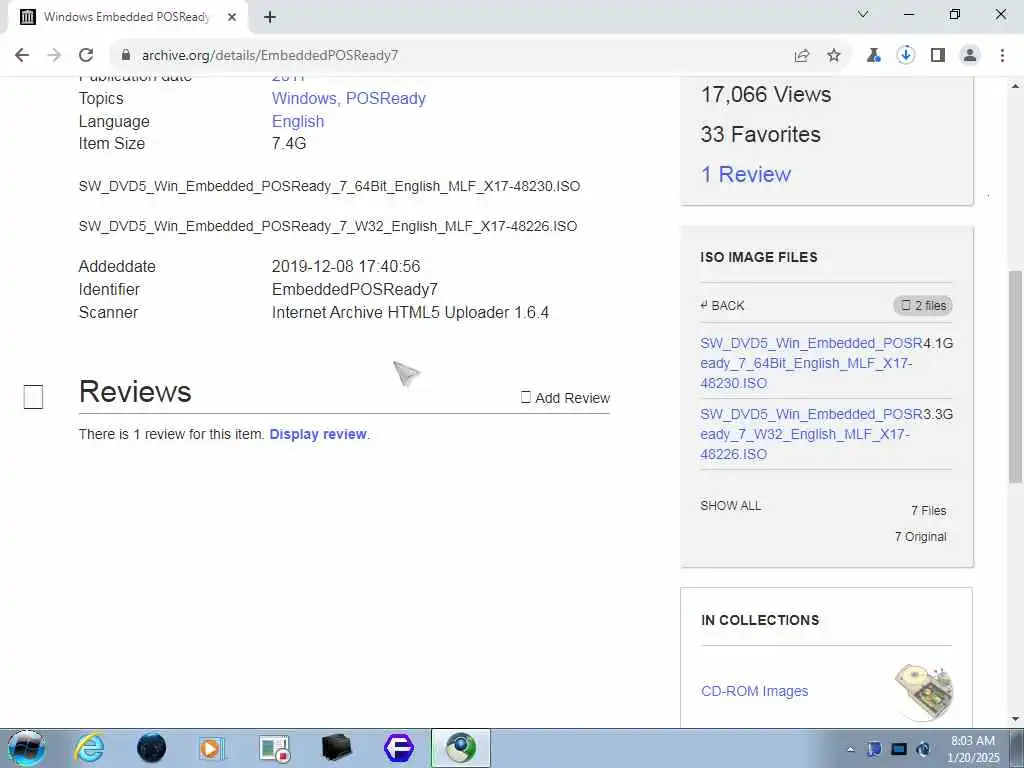Click the CD-ROM Images collection thumbnail
Image resolution: width=1024 pixels, height=768 pixels.
pyautogui.click(x=923, y=692)
